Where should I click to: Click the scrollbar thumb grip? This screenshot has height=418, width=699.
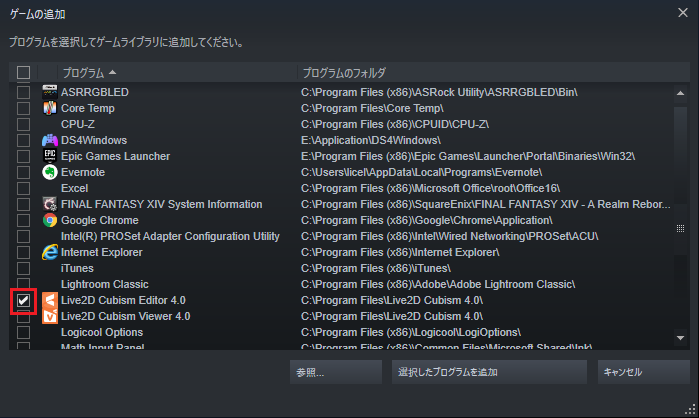(x=680, y=229)
